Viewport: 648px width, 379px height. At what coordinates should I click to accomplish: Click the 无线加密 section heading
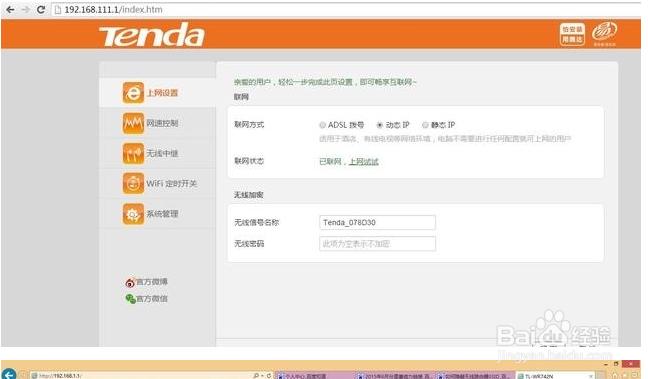coord(249,195)
